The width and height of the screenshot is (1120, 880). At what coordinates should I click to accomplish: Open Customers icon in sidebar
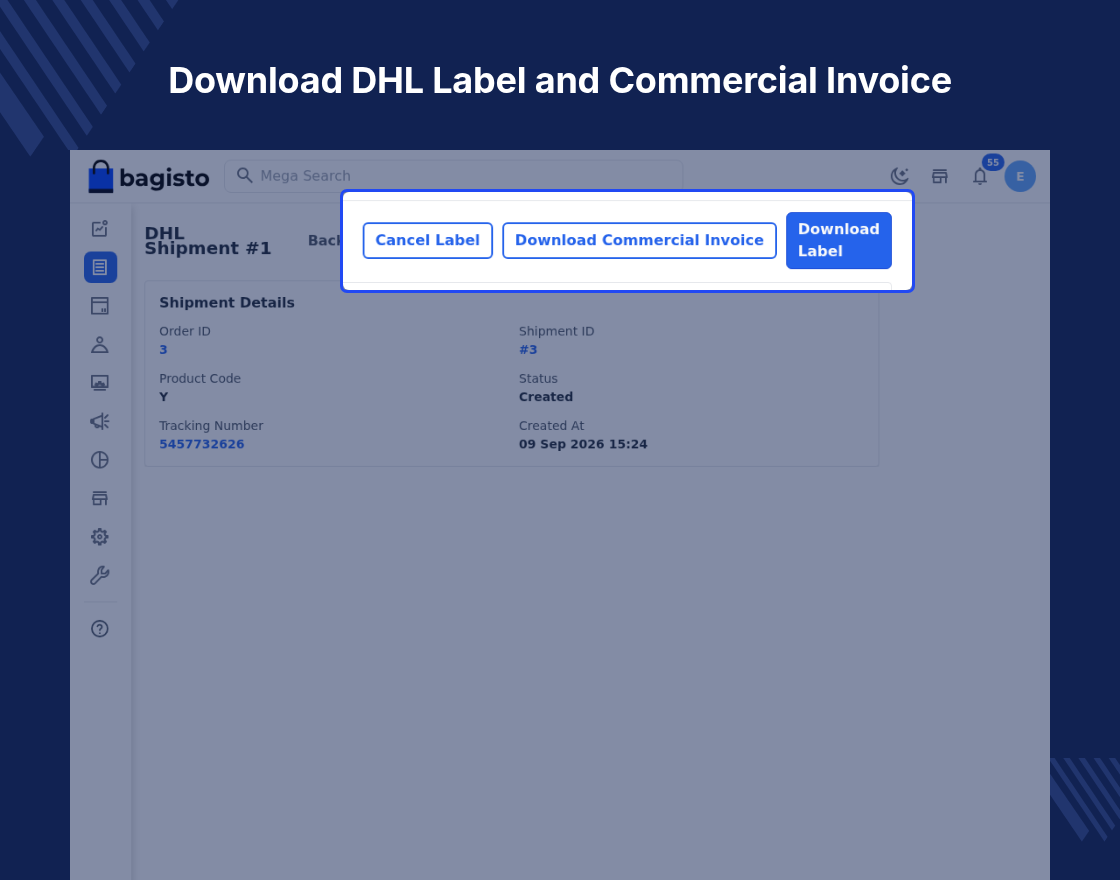click(100, 344)
